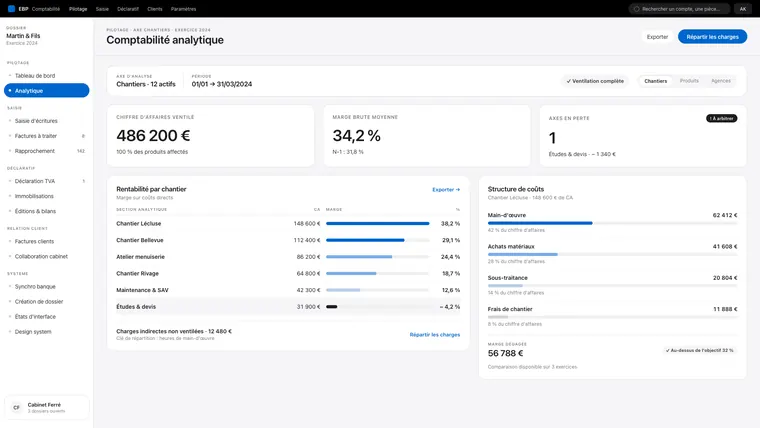Click the 56 788 € marge dégagée value
This screenshot has width=760, height=428.
tap(506, 353)
